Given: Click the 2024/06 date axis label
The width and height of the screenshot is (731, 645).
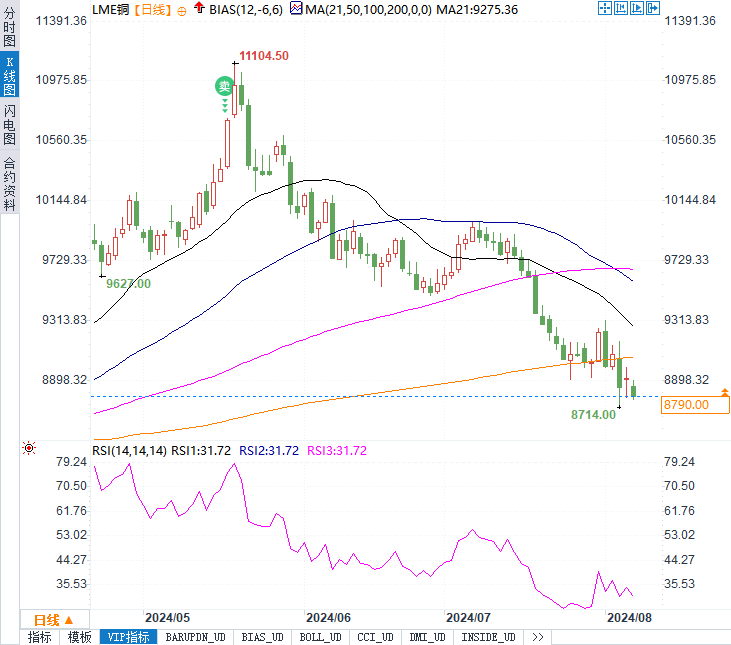Looking at the screenshot, I should (x=328, y=618).
